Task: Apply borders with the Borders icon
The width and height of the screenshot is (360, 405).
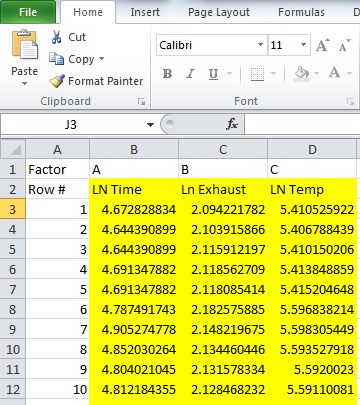Action: 257,74
